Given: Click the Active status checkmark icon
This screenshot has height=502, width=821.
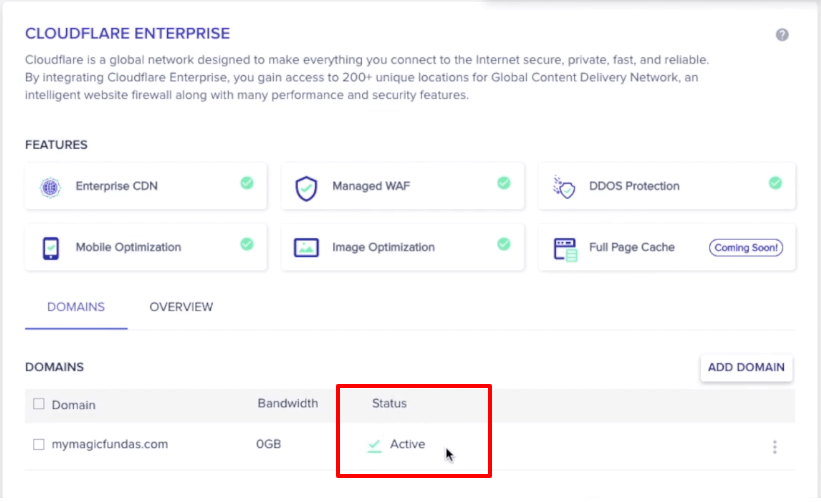Looking at the screenshot, I should 374,445.
